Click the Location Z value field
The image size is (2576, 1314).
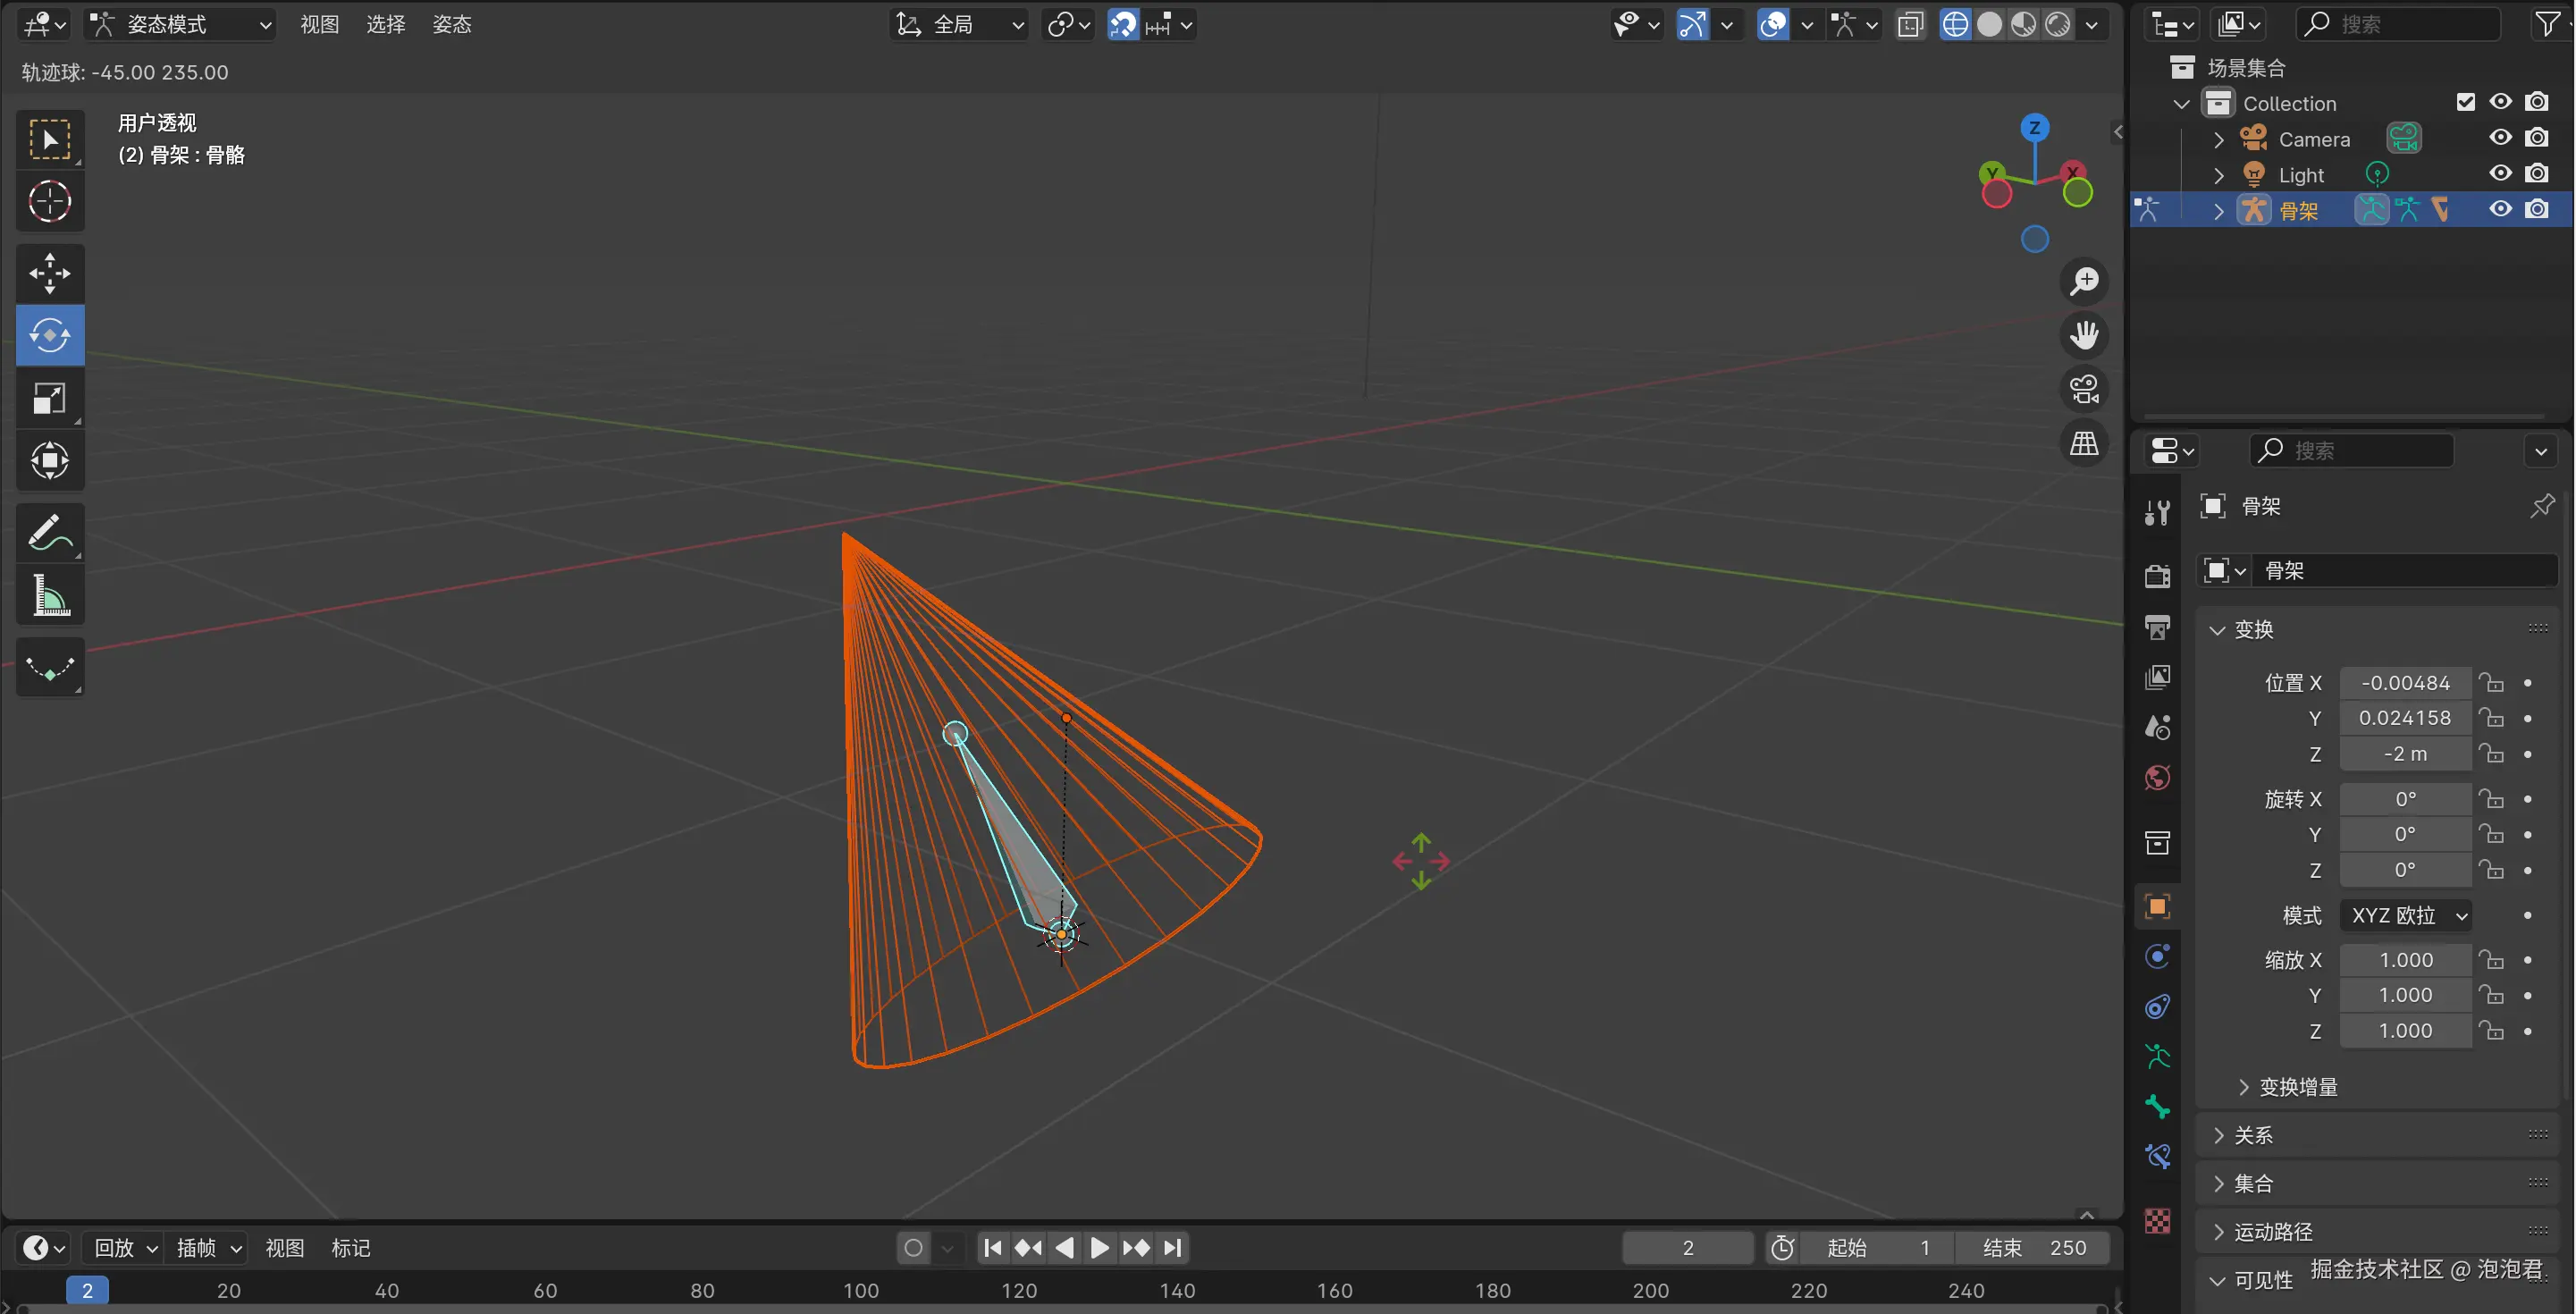click(x=2405, y=753)
